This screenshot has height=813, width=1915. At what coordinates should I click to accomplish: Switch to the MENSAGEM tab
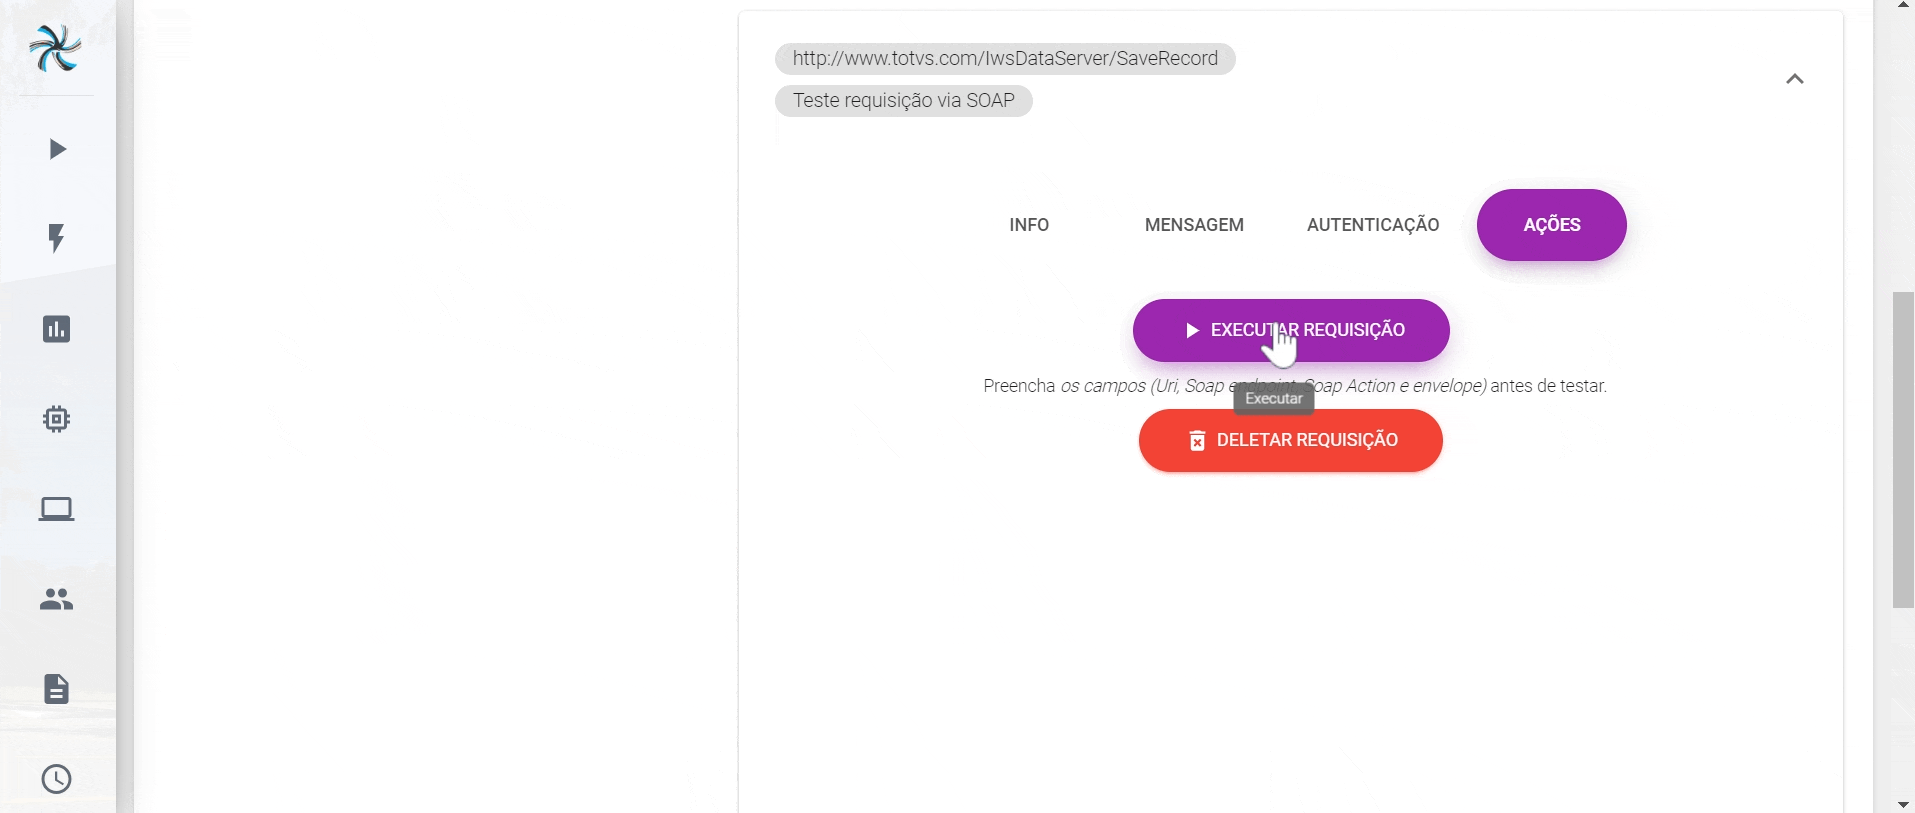pos(1194,225)
